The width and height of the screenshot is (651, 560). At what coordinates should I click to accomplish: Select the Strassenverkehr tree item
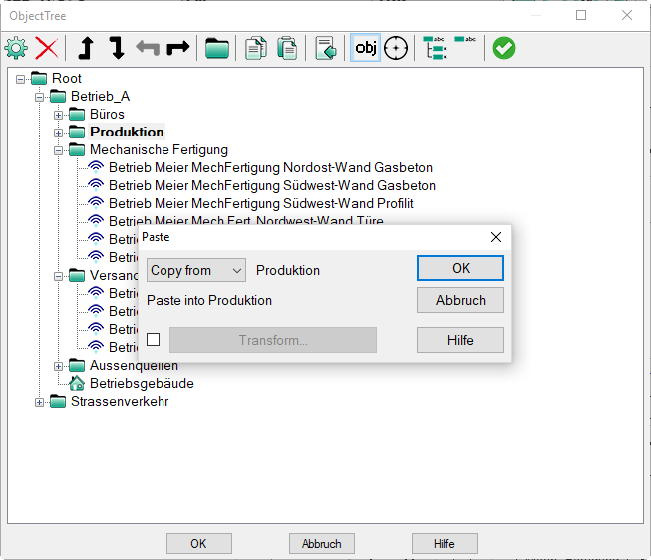click(x=120, y=401)
